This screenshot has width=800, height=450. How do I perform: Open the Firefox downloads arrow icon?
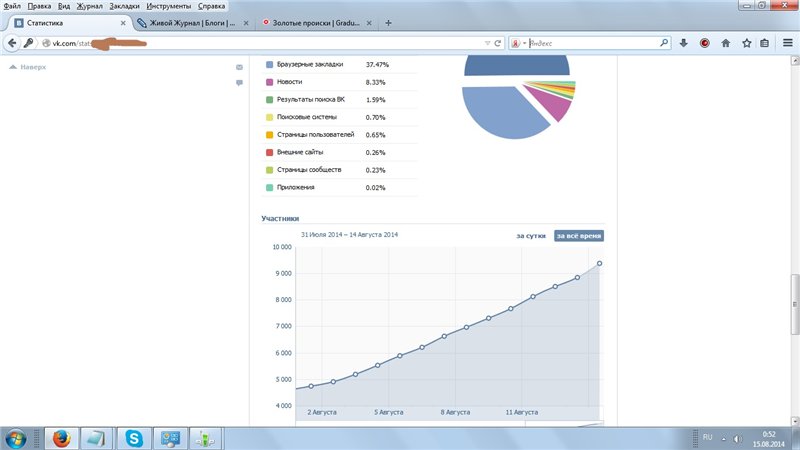pos(684,43)
